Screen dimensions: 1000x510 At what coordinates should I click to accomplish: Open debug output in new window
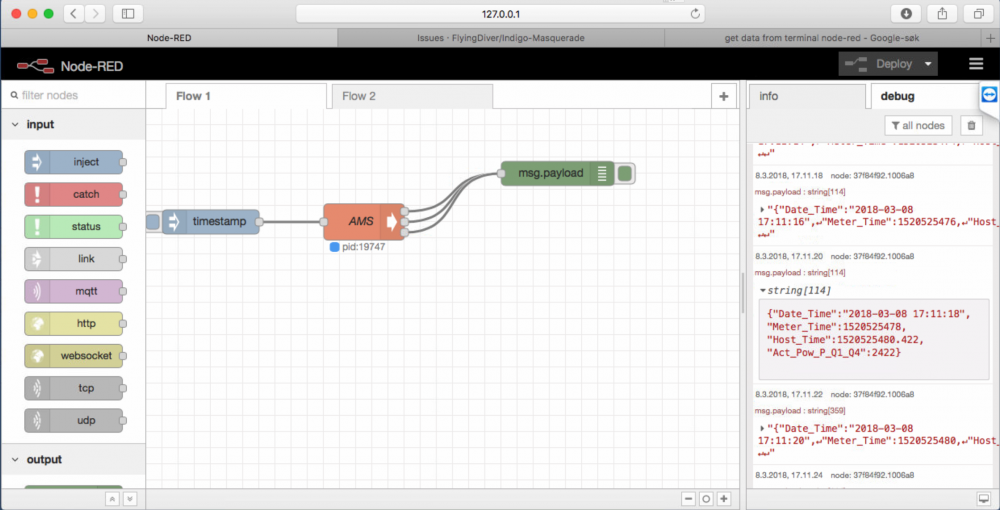click(983, 499)
